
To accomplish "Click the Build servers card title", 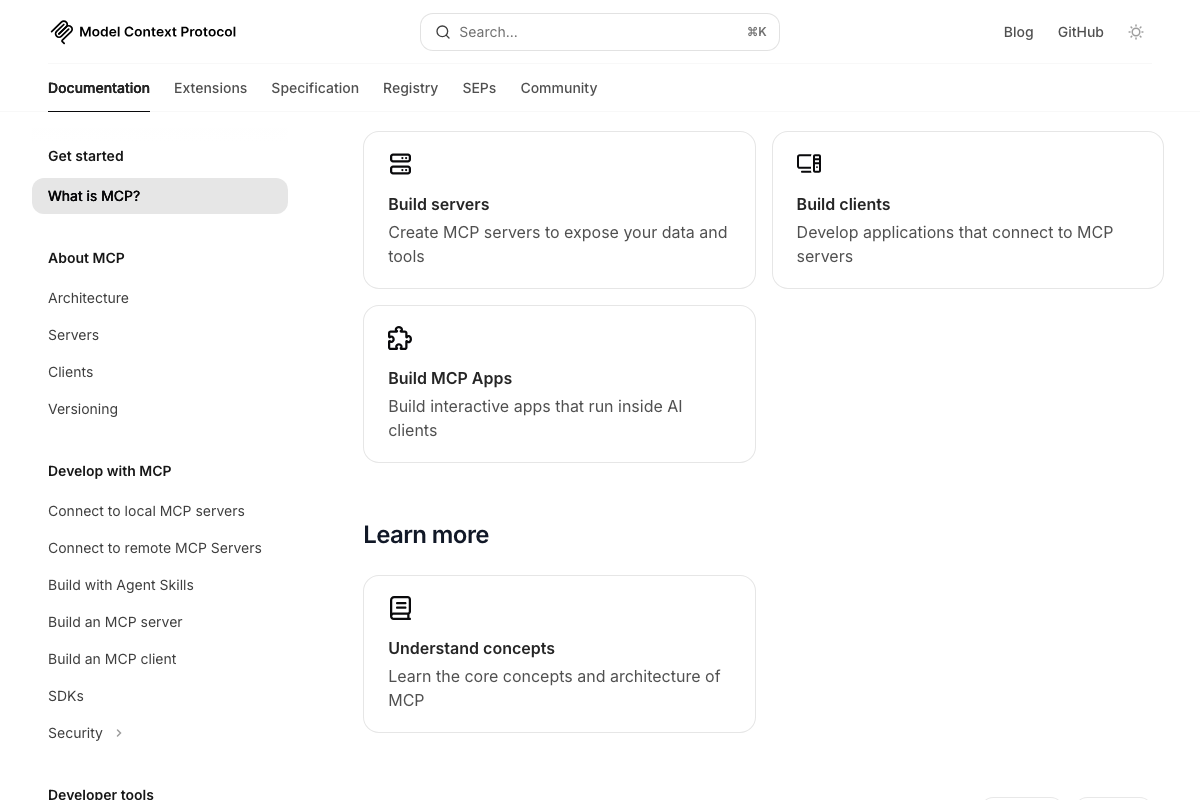I will click(439, 204).
